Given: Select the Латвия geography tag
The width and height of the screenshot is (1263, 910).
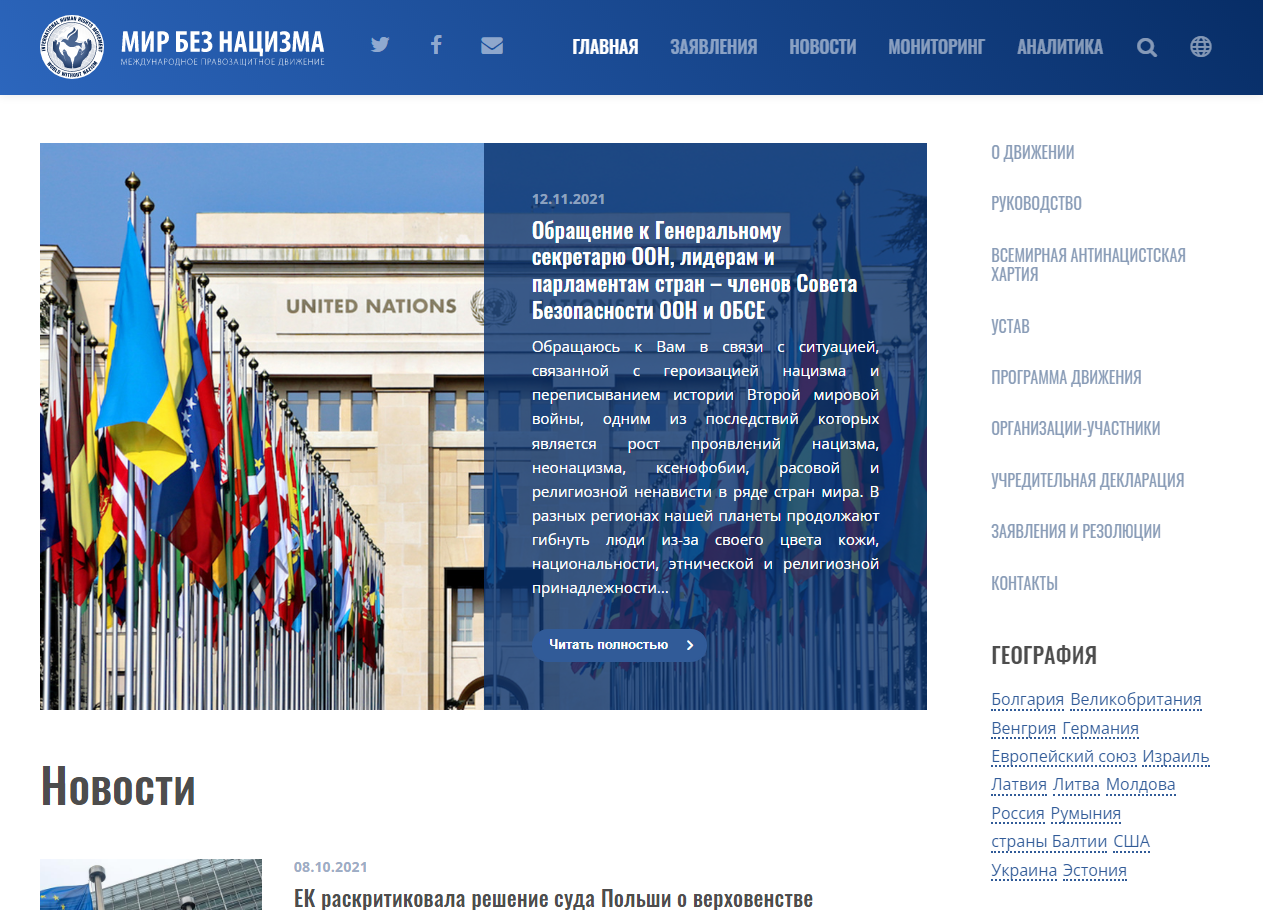Looking at the screenshot, I should coord(1019,785).
